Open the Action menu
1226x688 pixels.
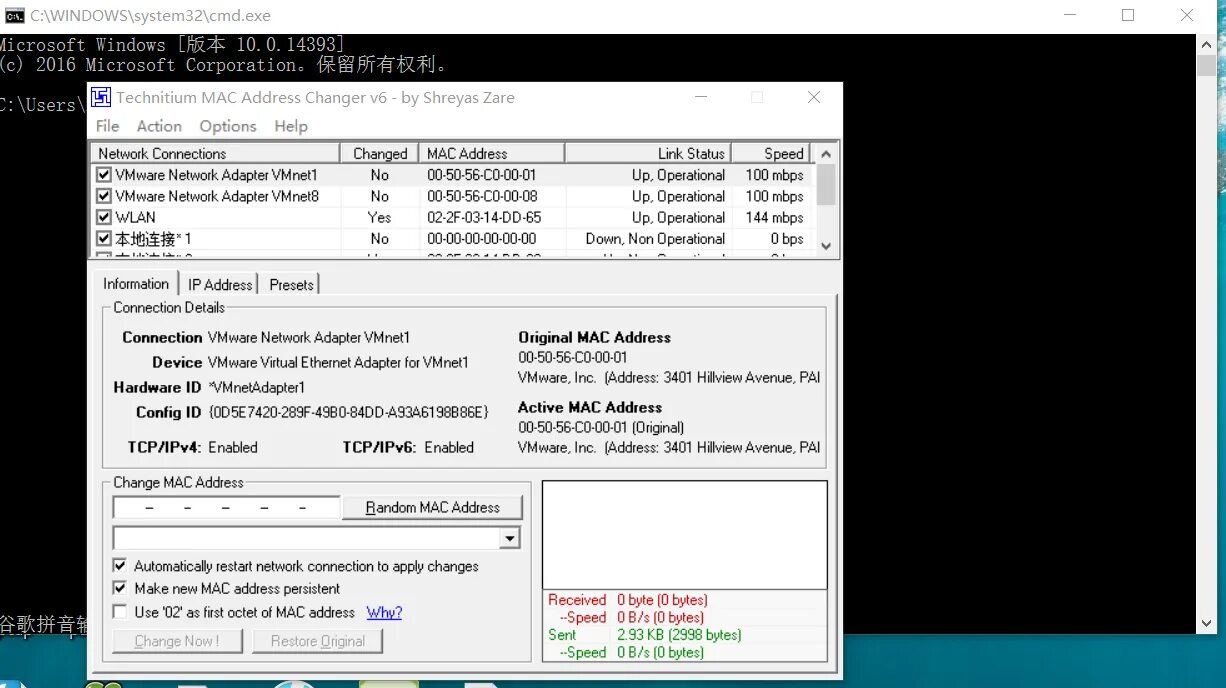click(x=159, y=126)
